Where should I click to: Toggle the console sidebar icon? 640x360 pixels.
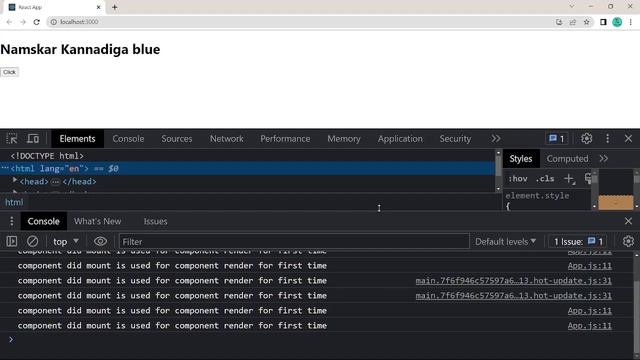[12, 242]
